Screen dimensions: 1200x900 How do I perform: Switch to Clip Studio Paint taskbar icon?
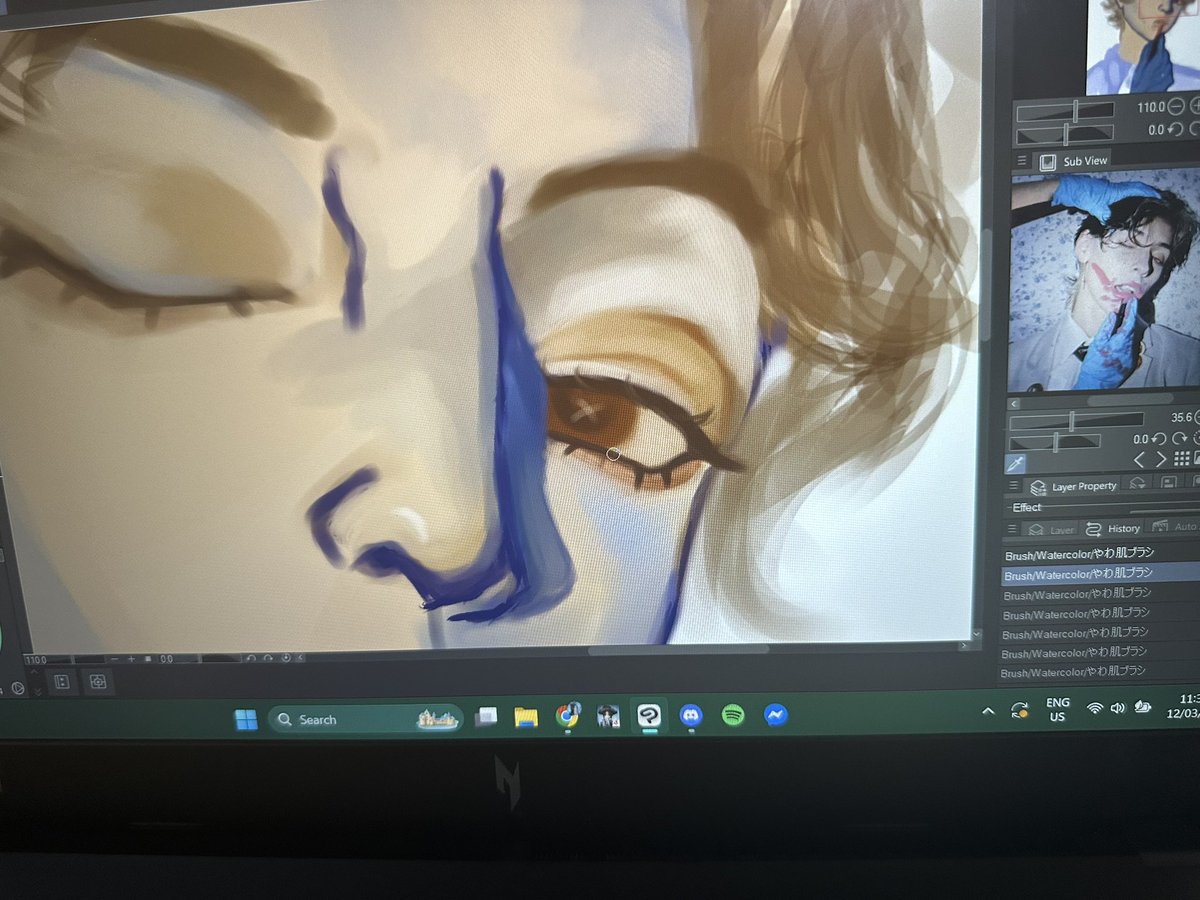(x=649, y=716)
